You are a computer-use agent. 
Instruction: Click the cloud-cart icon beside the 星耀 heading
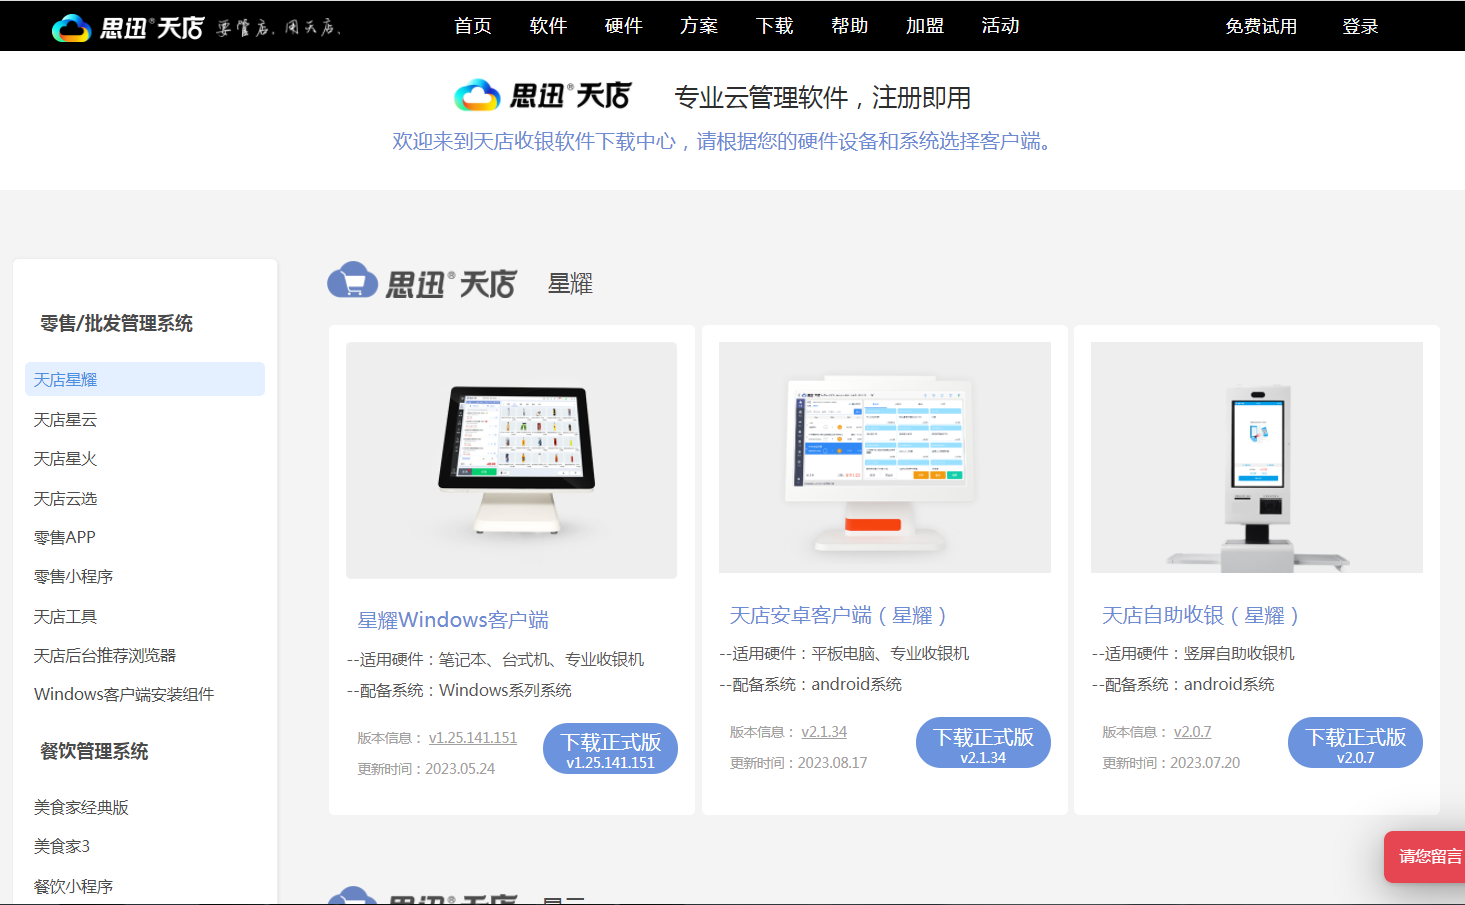352,281
